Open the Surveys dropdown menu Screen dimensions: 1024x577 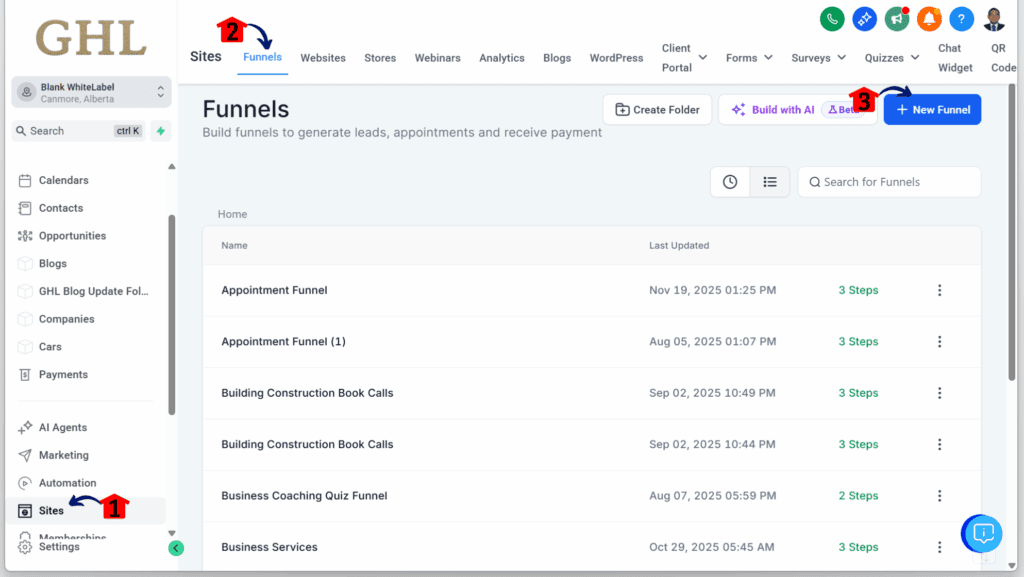pos(818,57)
